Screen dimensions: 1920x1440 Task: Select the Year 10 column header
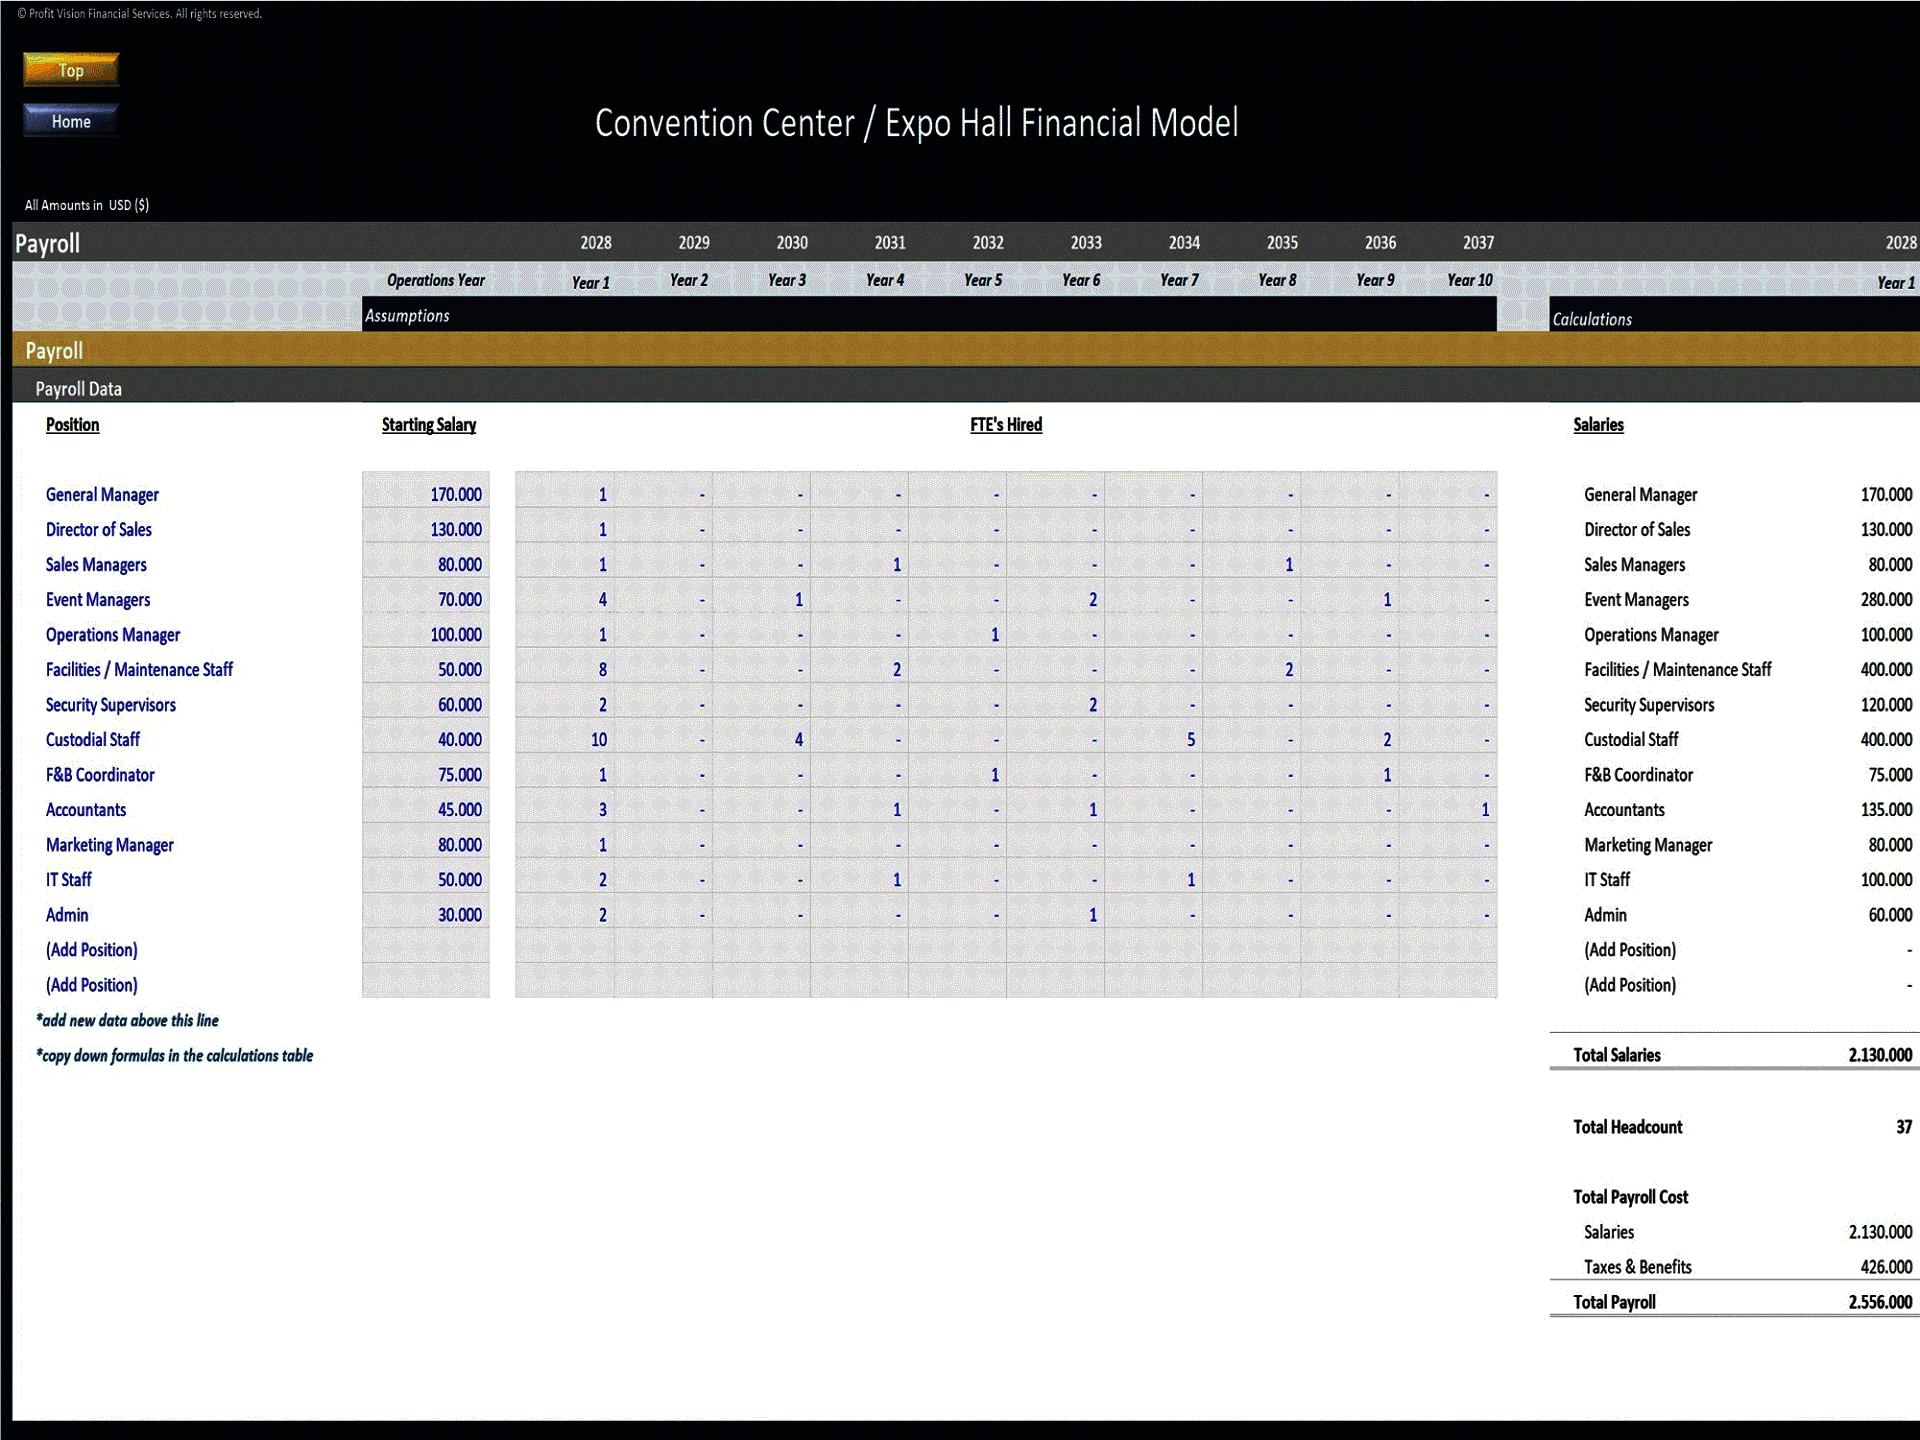1470,280
